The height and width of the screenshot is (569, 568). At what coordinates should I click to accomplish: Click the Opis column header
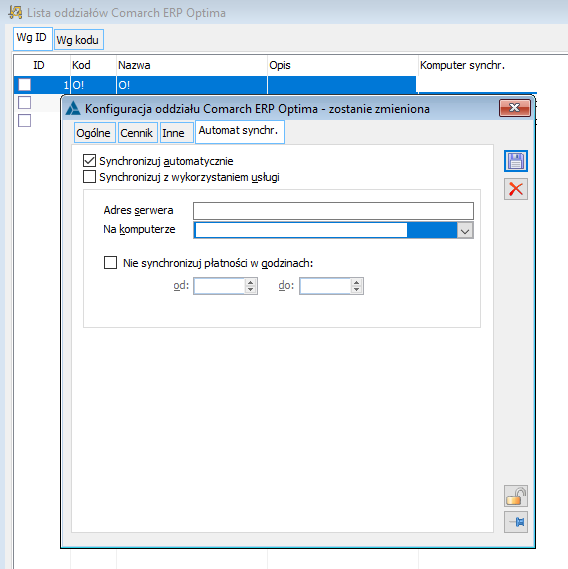[x=343, y=65]
